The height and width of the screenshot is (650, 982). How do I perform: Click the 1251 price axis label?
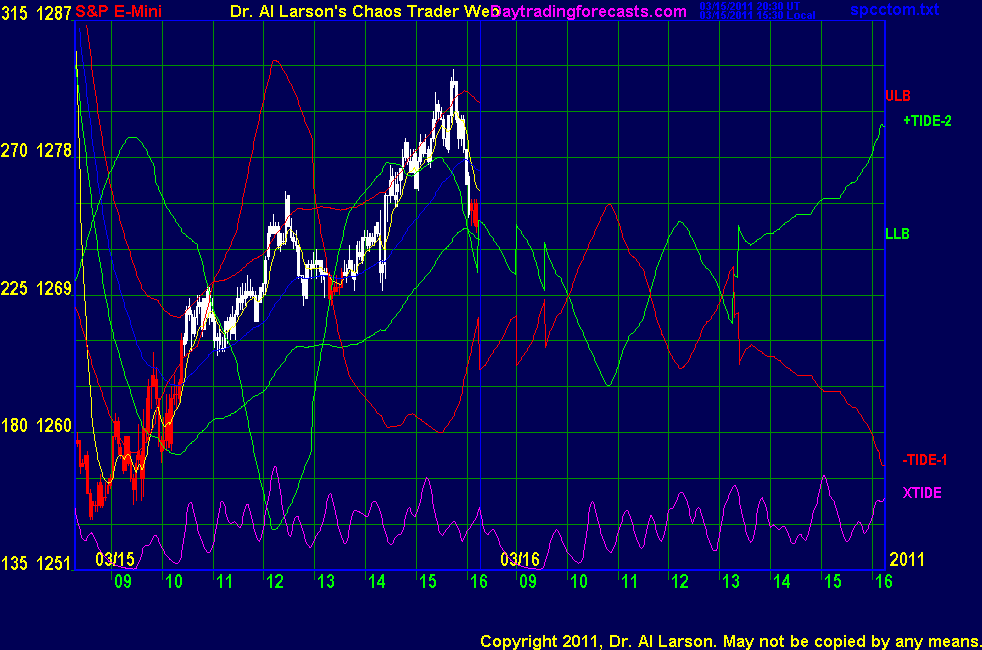click(x=54, y=564)
